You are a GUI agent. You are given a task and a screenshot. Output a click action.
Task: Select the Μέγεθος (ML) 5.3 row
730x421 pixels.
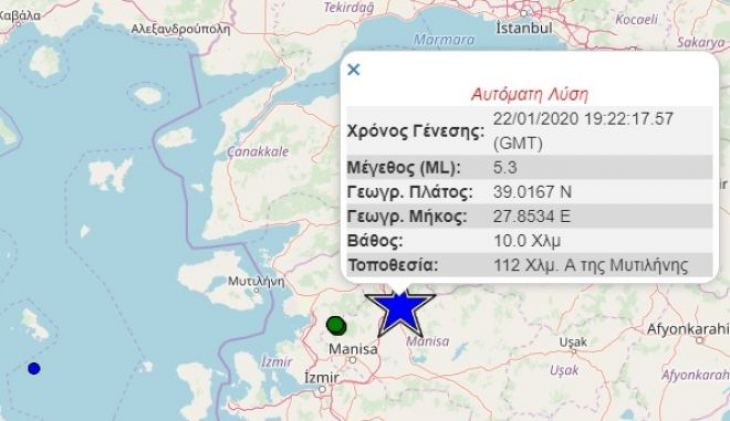tap(529, 167)
